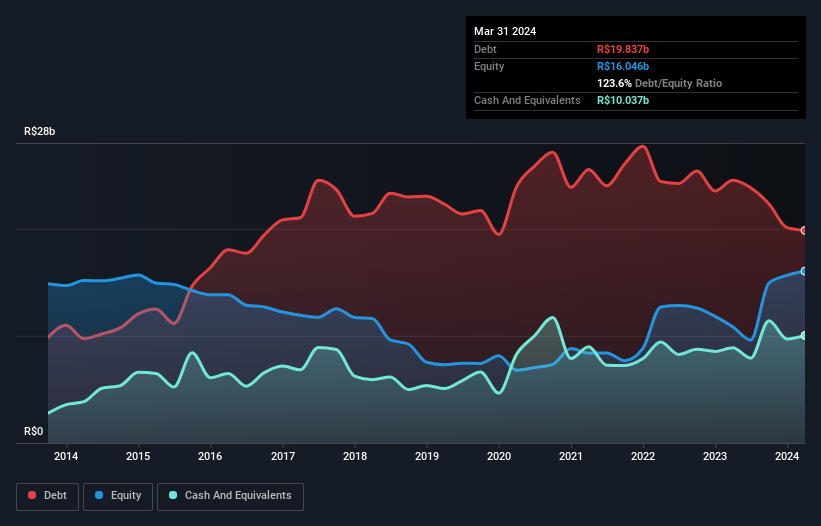The image size is (821, 526).
Task: Click the red dot in Debt legend
Action: point(32,495)
